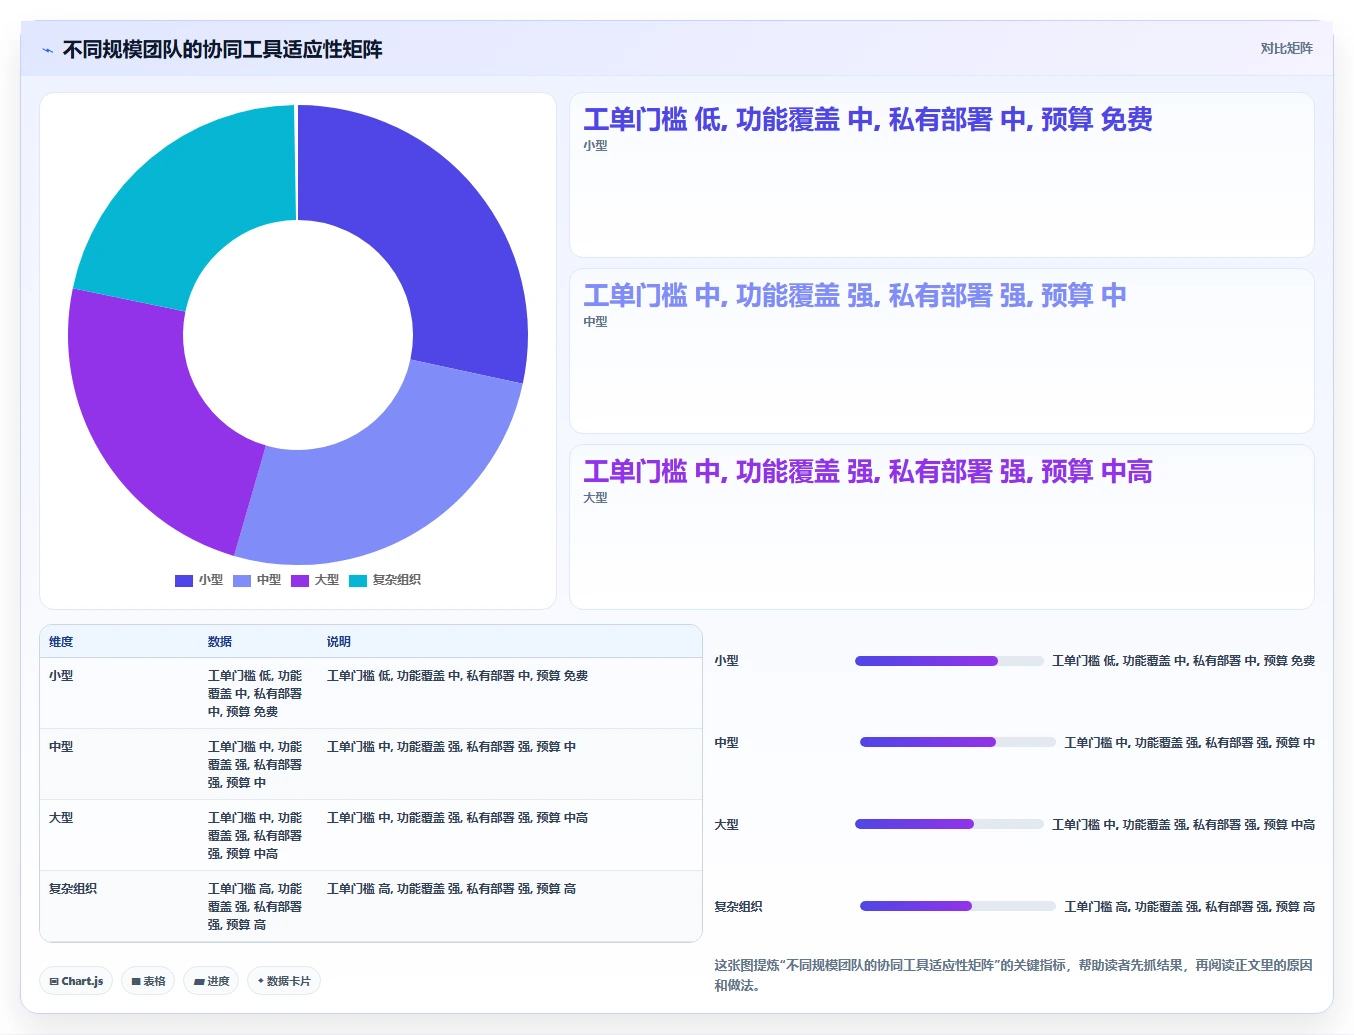This screenshot has width=1354, height=1035.
Task: Click the 小型 label beside its progress bar
Action: click(726, 661)
